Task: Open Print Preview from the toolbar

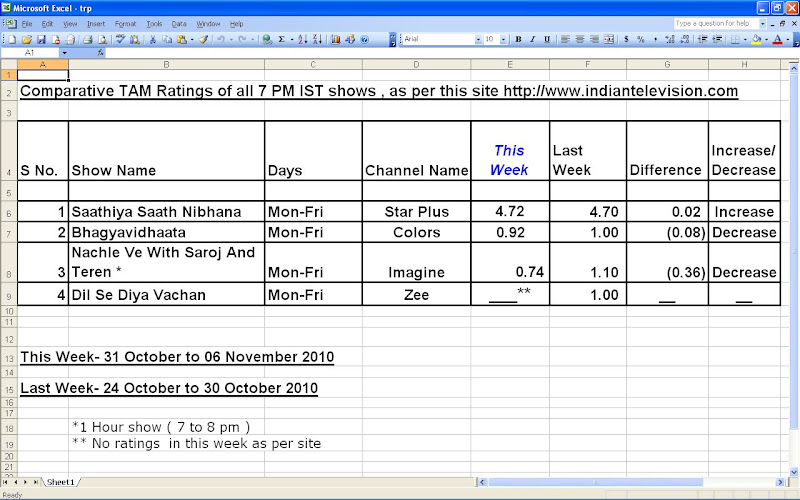Action: (103, 39)
